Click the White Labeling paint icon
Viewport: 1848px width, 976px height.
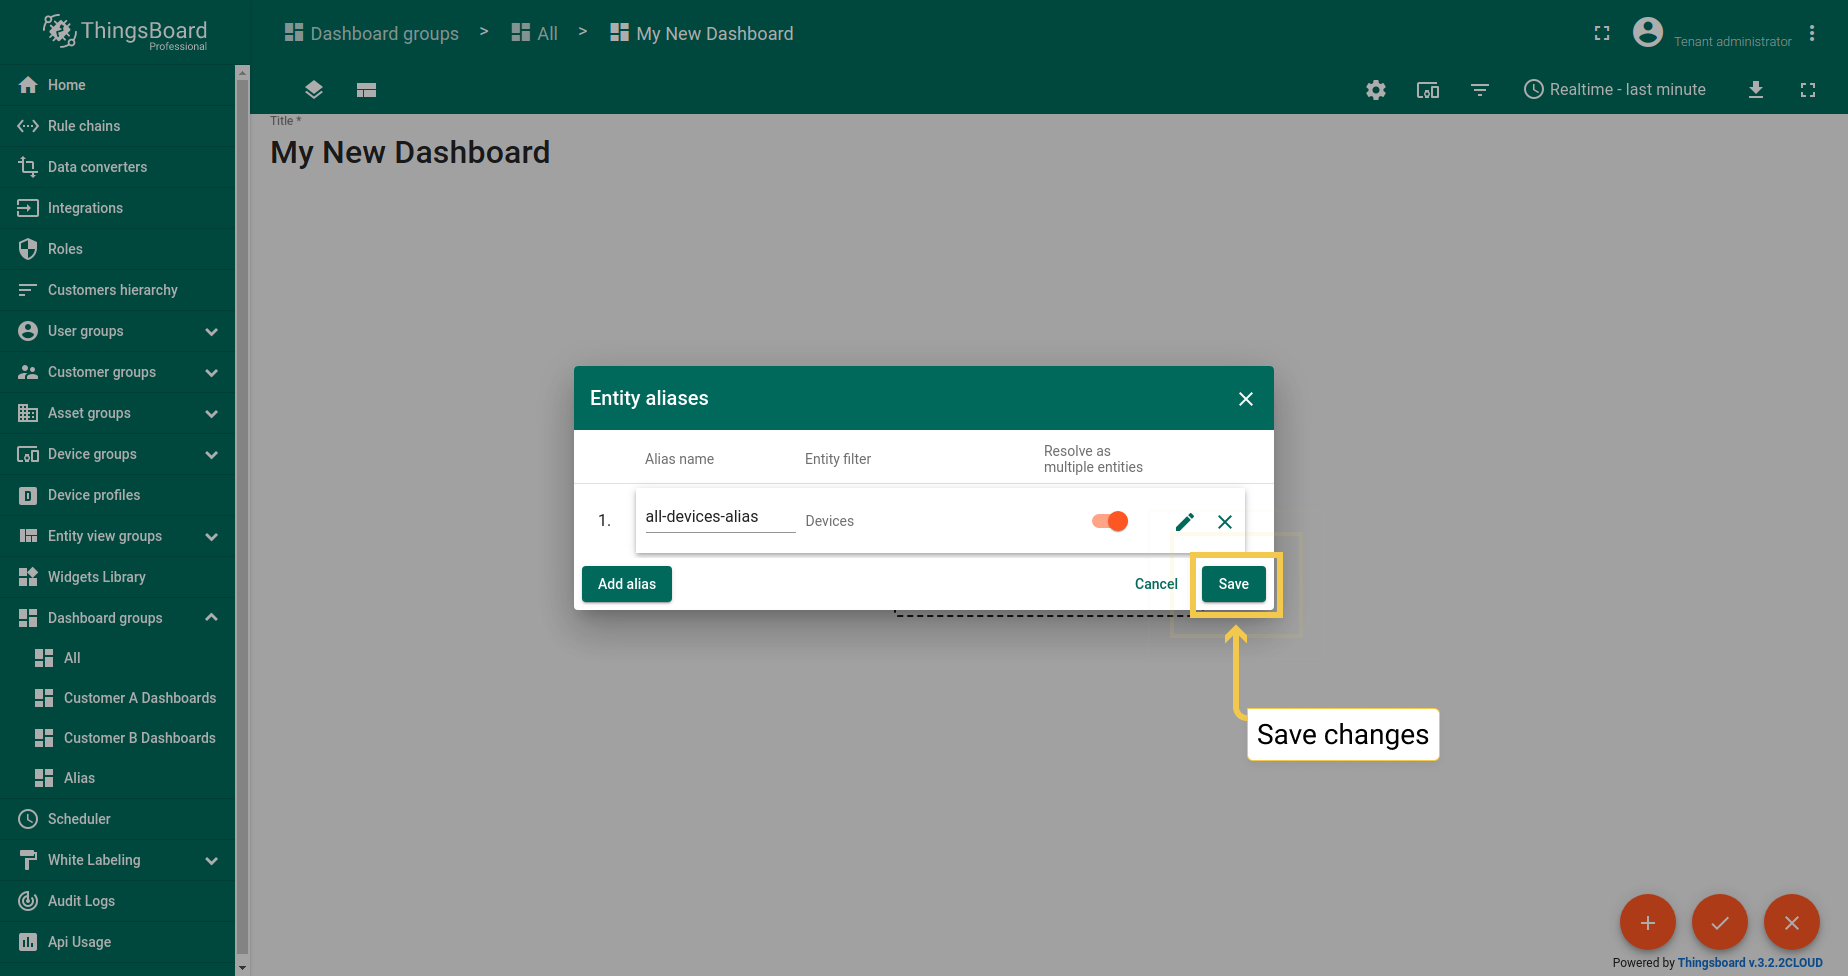tap(28, 860)
